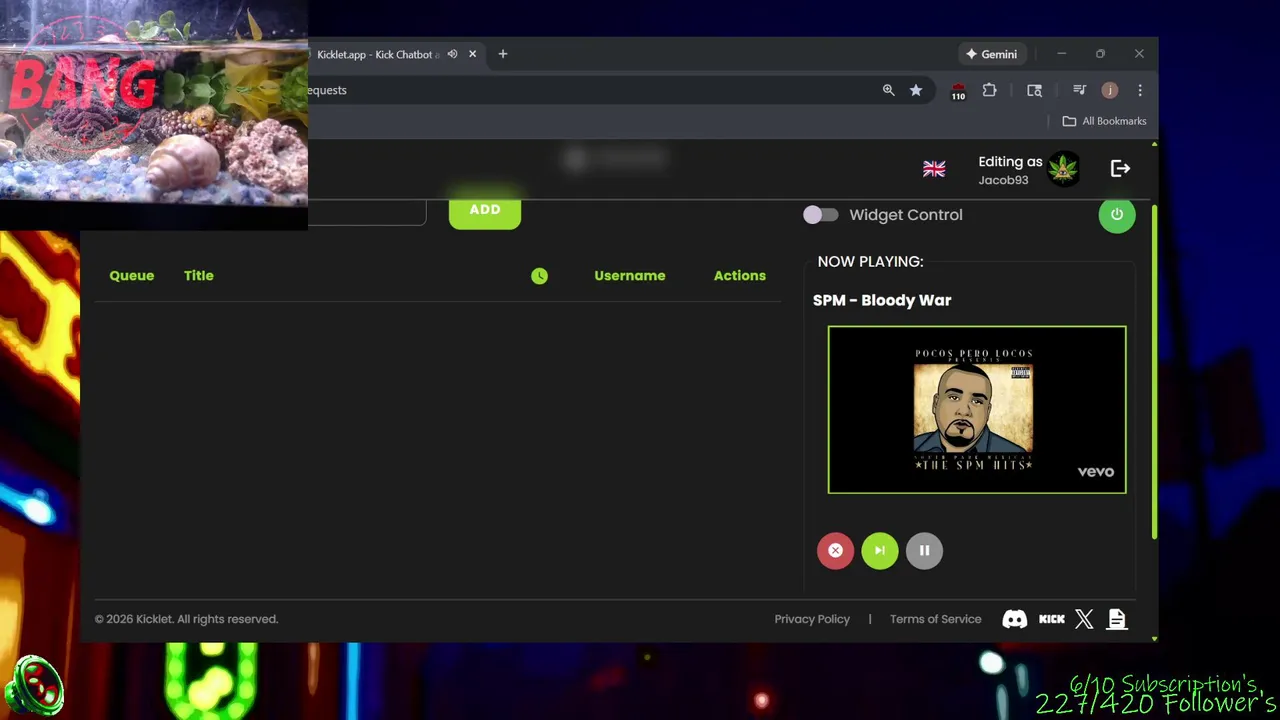Image resolution: width=1280 pixels, height=720 pixels.
Task: Click the clock icon column header
Action: [539, 276]
